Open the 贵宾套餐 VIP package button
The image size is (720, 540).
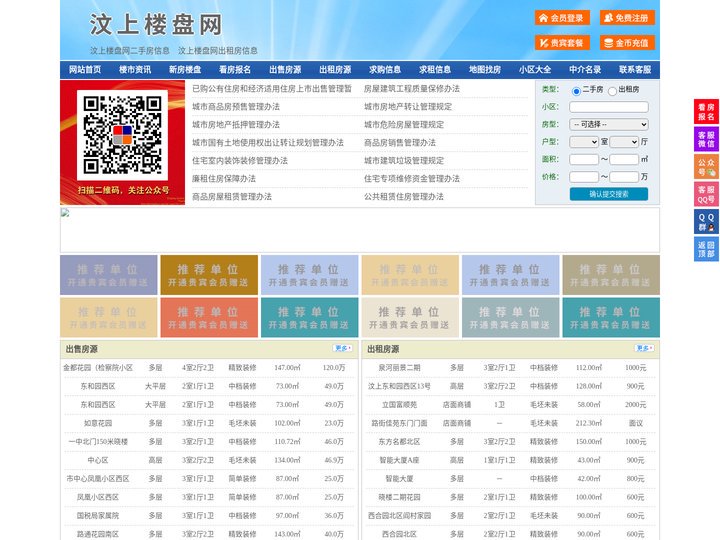(562, 43)
